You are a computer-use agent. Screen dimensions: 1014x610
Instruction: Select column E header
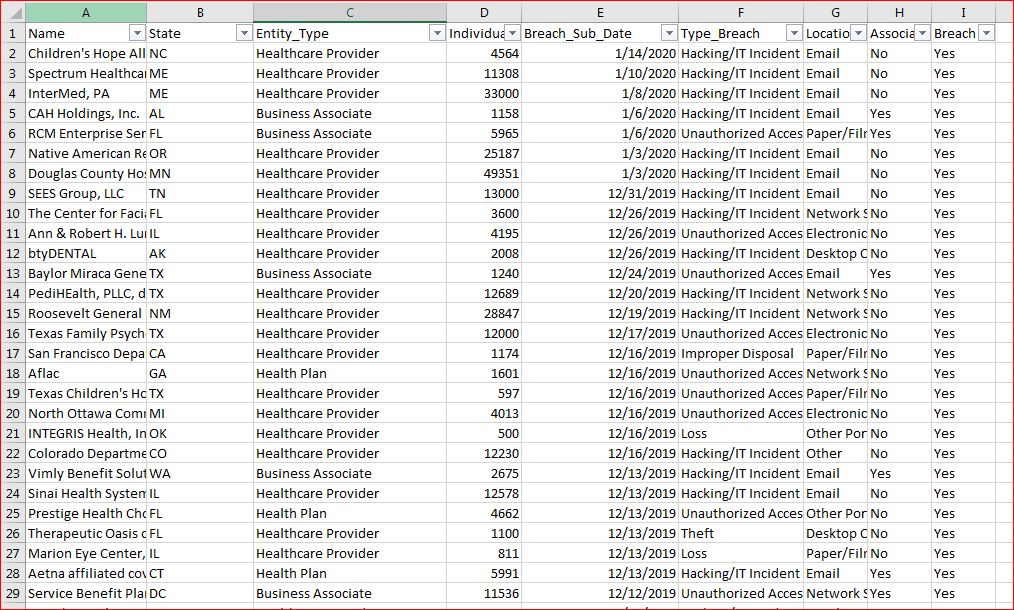click(600, 12)
